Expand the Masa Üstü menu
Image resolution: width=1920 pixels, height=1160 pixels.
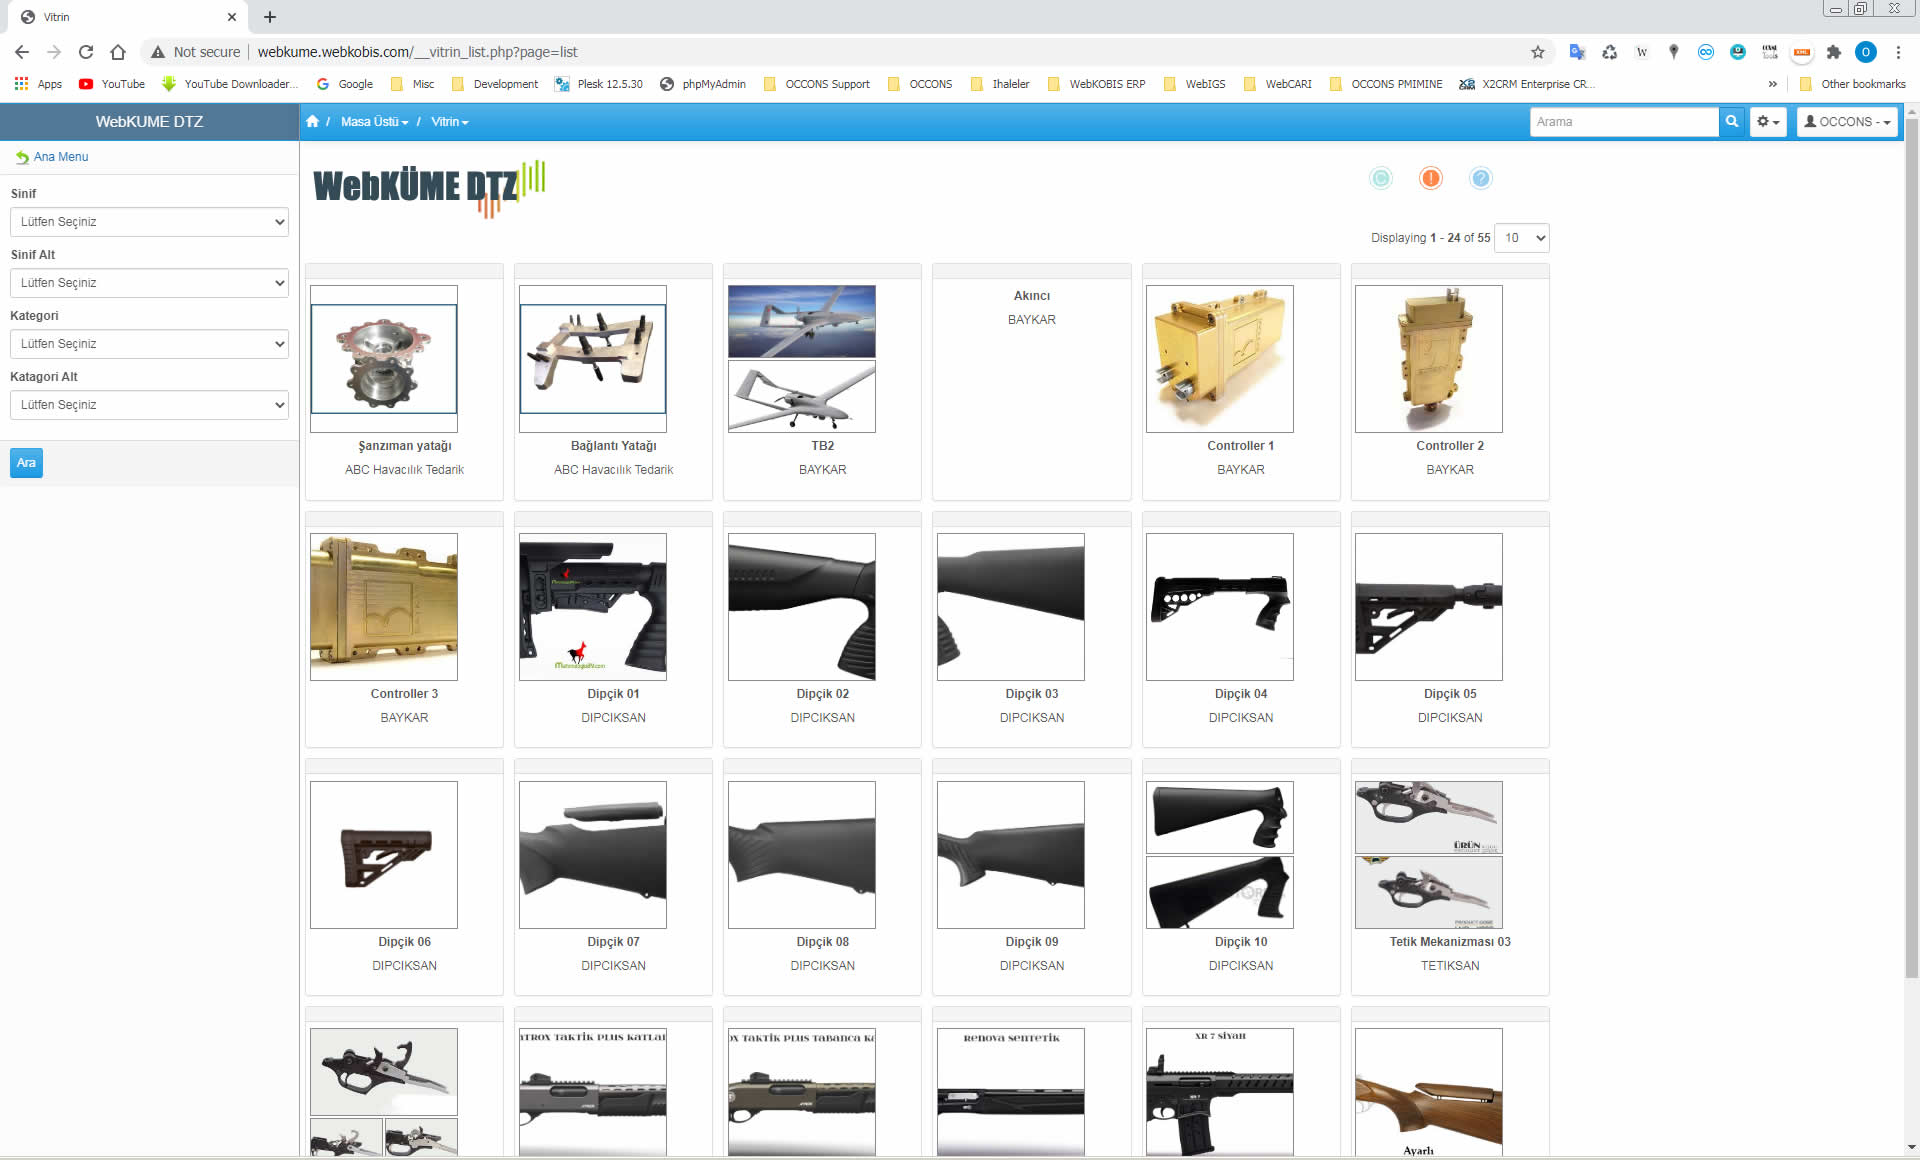[374, 121]
